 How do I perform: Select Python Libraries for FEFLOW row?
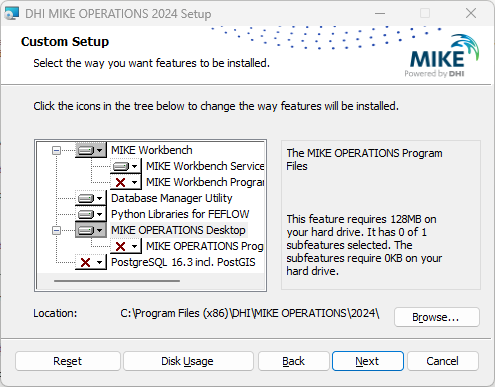pyautogui.click(x=180, y=214)
